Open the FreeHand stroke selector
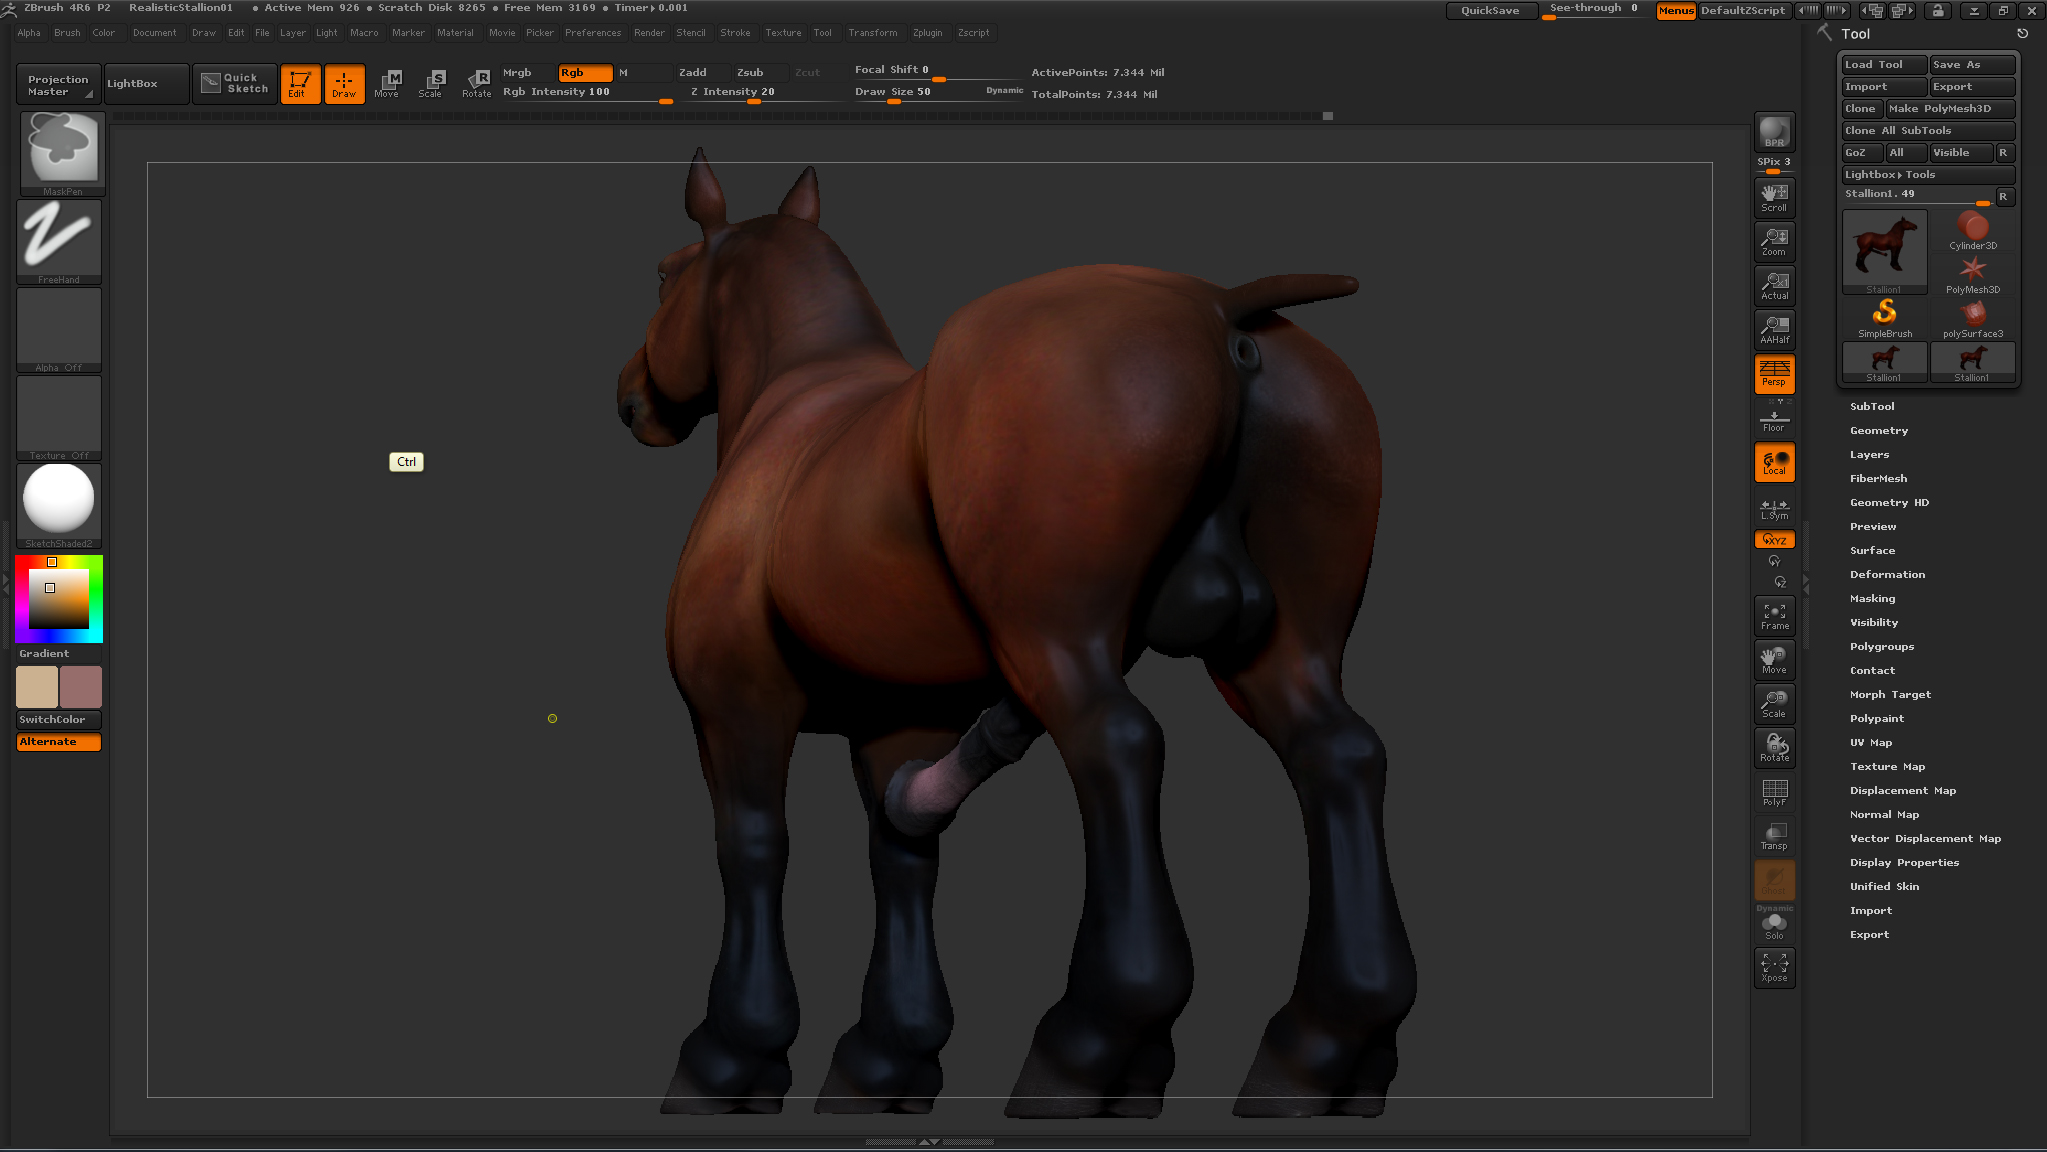Image resolution: width=2047 pixels, height=1152 pixels. coord(59,240)
